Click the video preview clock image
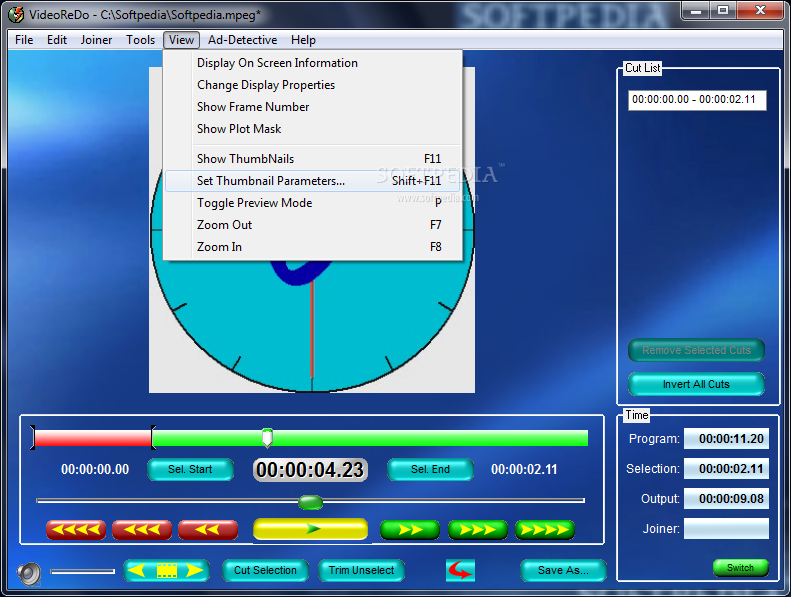 pyautogui.click(x=312, y=326)
